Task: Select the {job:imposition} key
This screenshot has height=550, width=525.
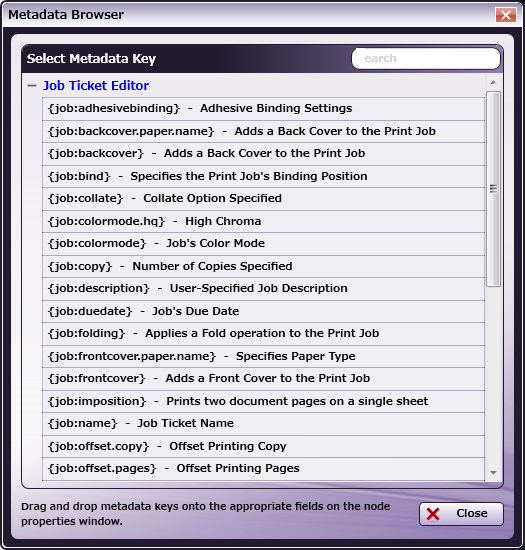Action: [x=263, y=401]
